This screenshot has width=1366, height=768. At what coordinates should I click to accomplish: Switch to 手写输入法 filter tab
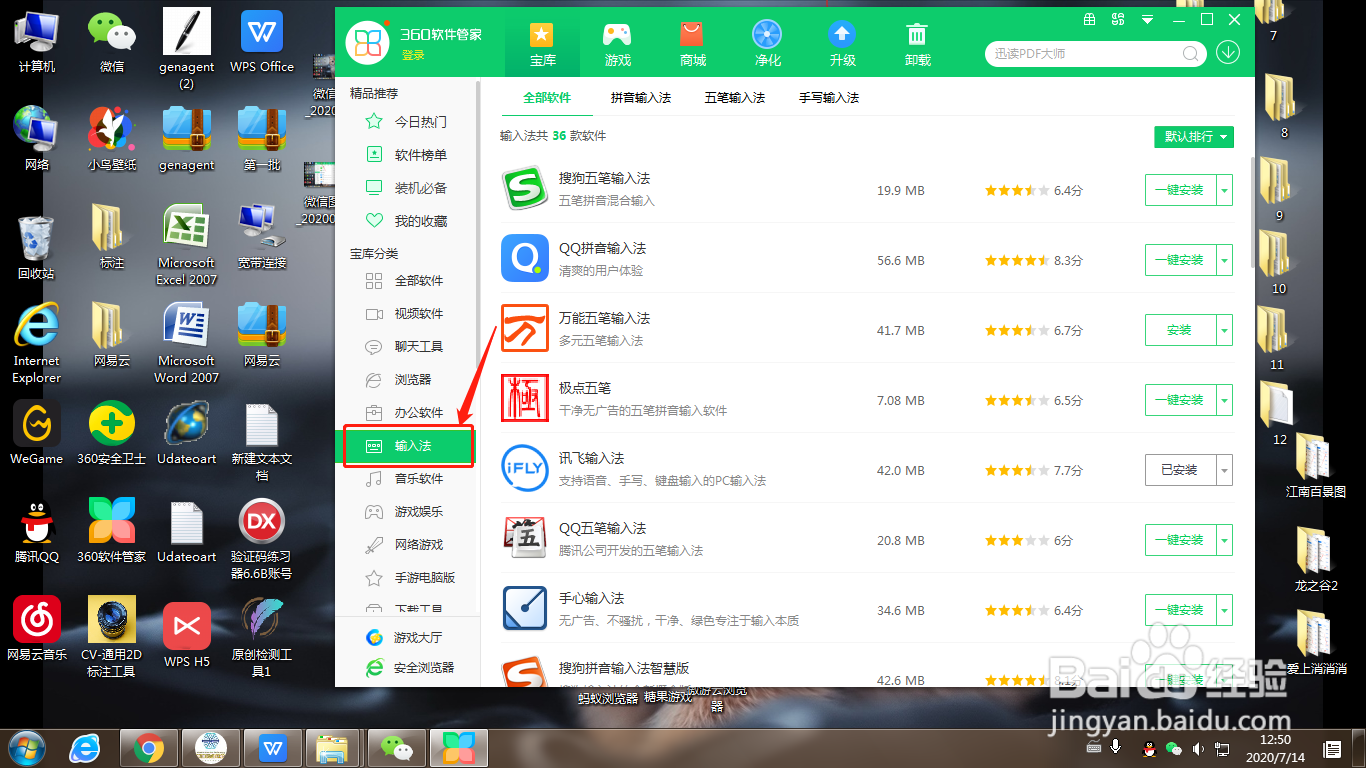pyautogui.click(x=829, y=98)
